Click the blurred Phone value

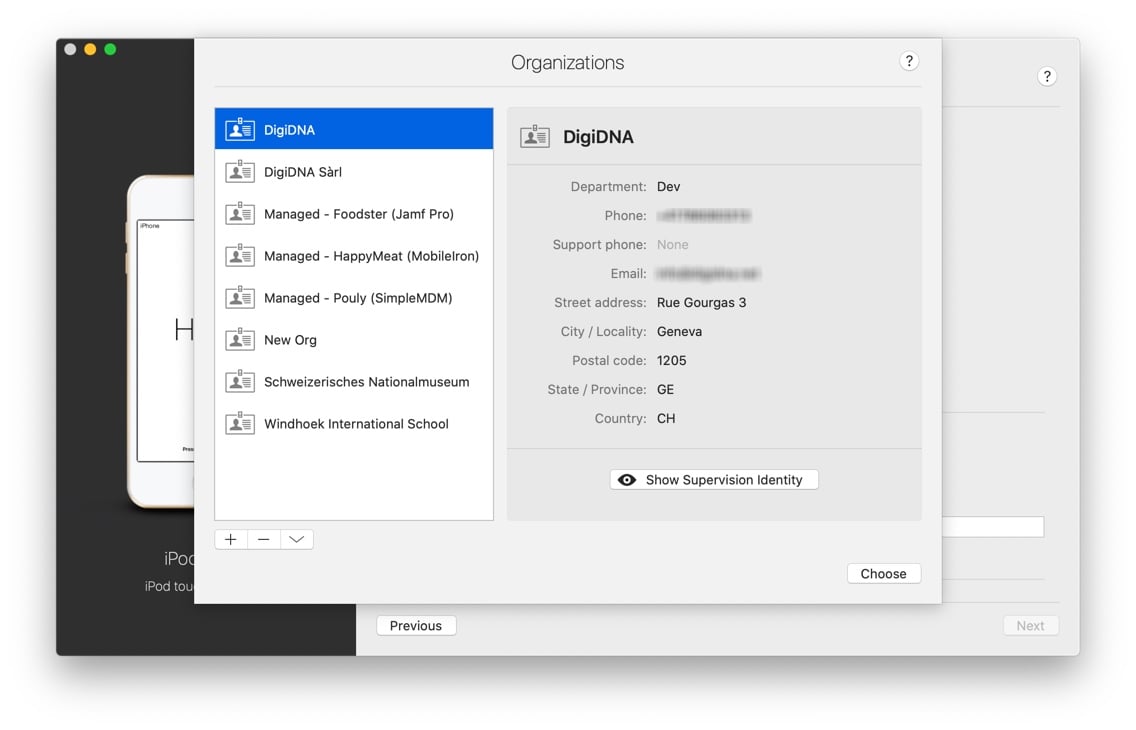[x=703, y=216]
